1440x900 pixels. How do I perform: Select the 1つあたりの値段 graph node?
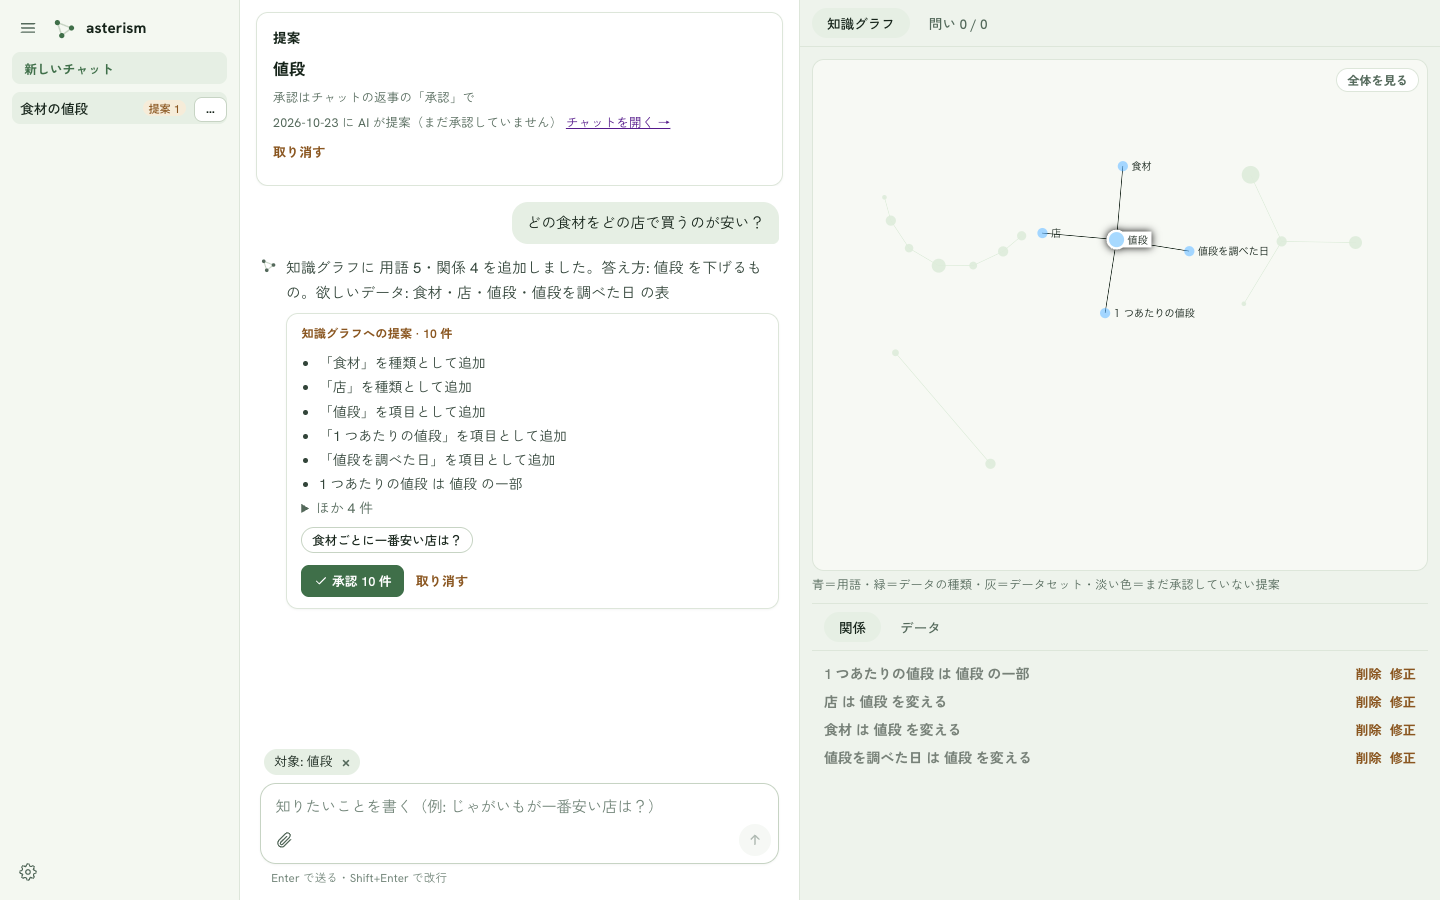pos(1105,313)
